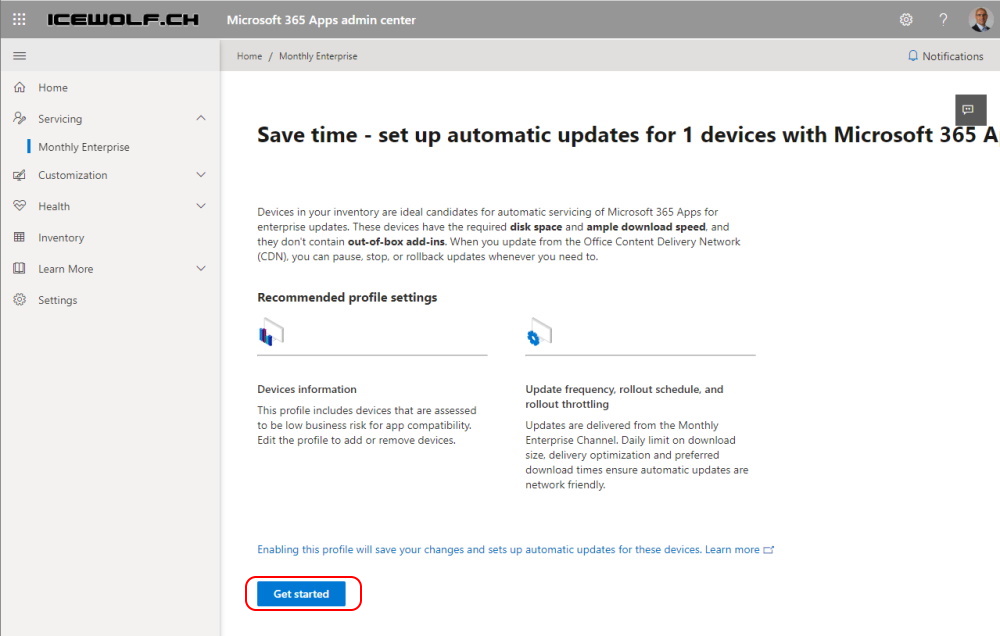Click the external link icon after Learn more
The height and width of the screenshot is (636, 1000).
(x=768, y=550)
